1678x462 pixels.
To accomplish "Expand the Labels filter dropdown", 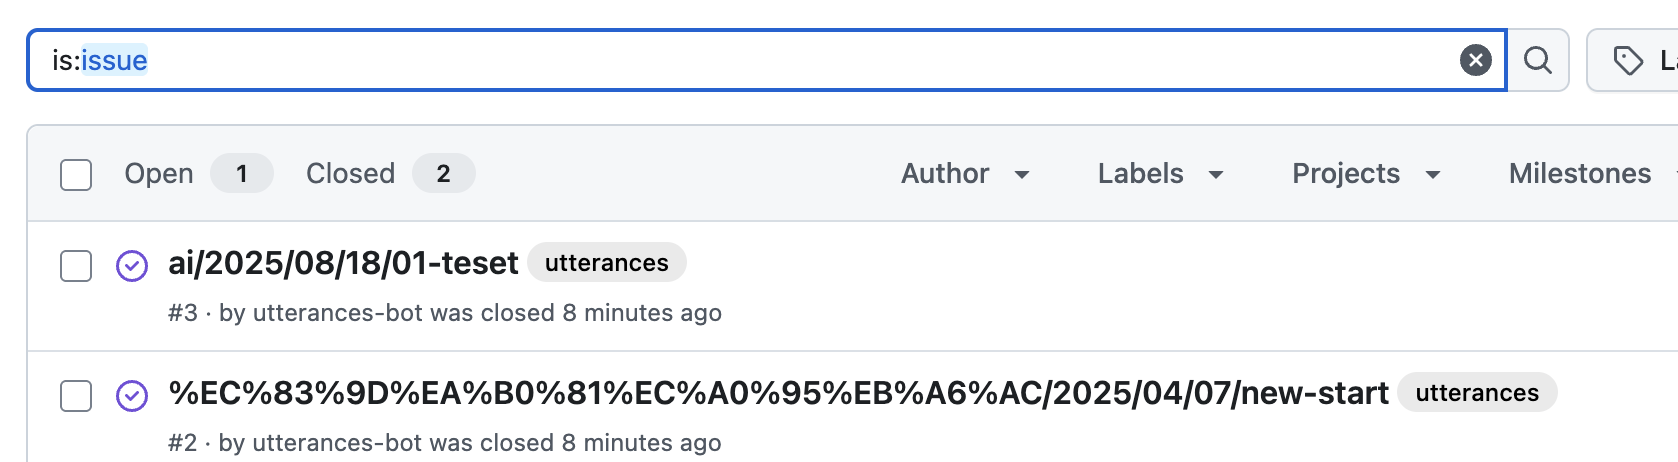I will click(x=1160, y=174).
